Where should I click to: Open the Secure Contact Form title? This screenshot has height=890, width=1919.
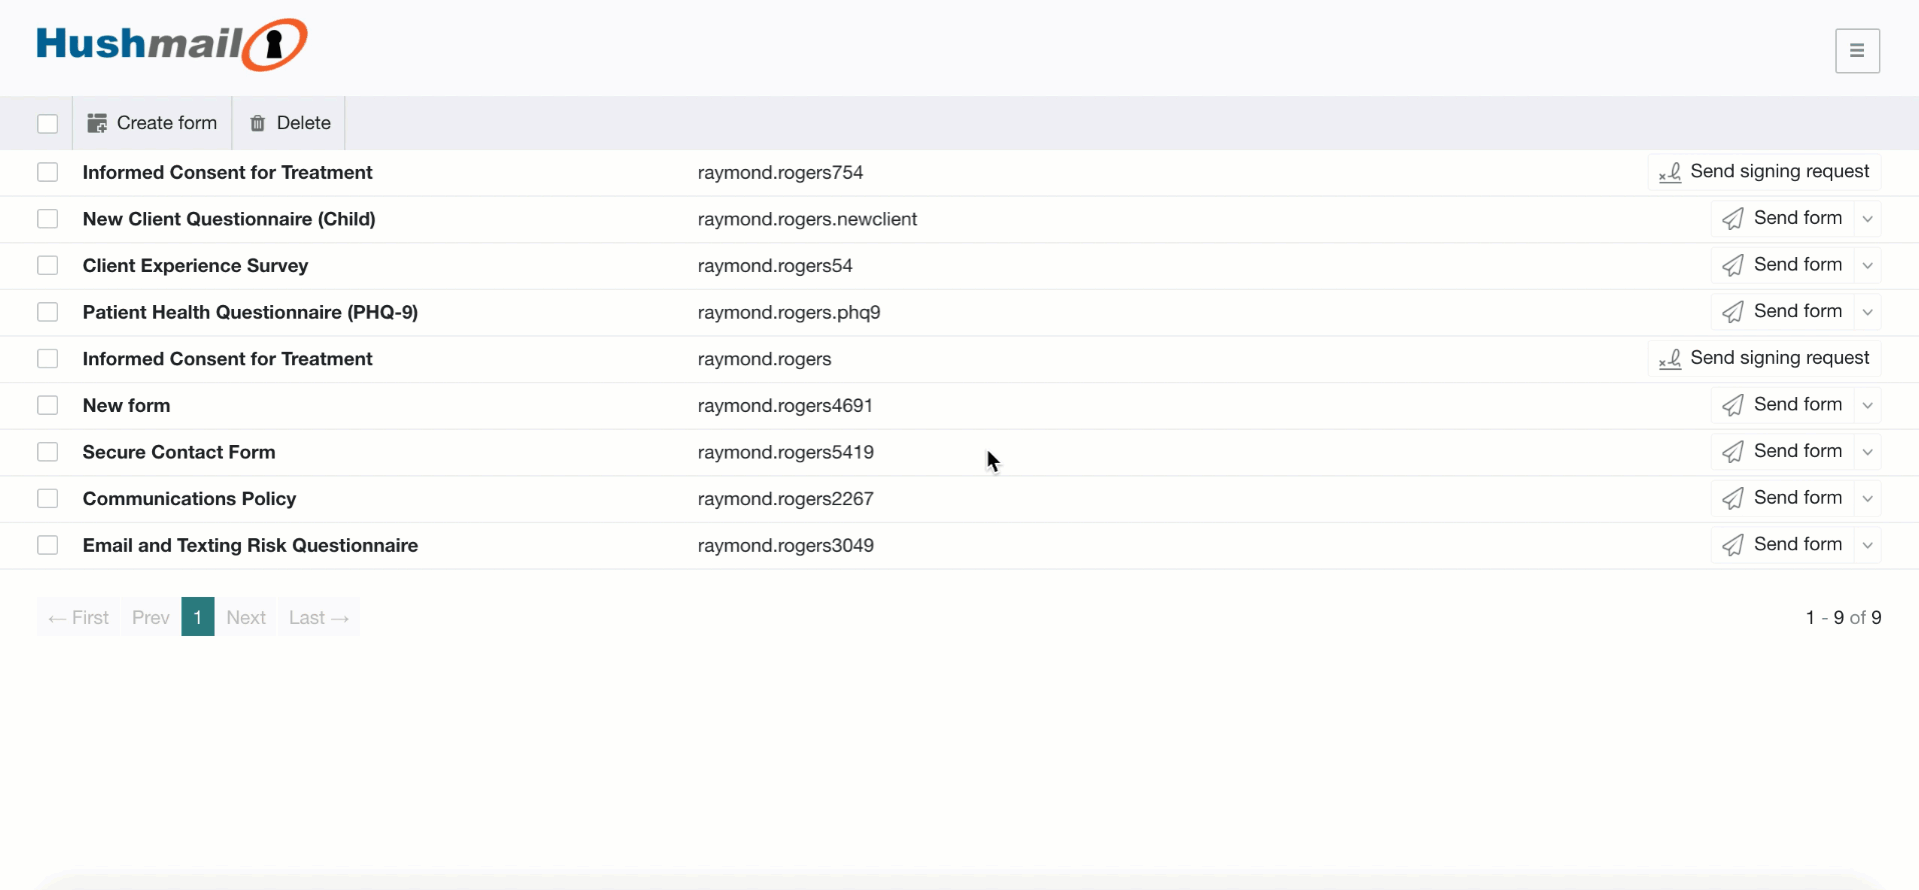179,452
